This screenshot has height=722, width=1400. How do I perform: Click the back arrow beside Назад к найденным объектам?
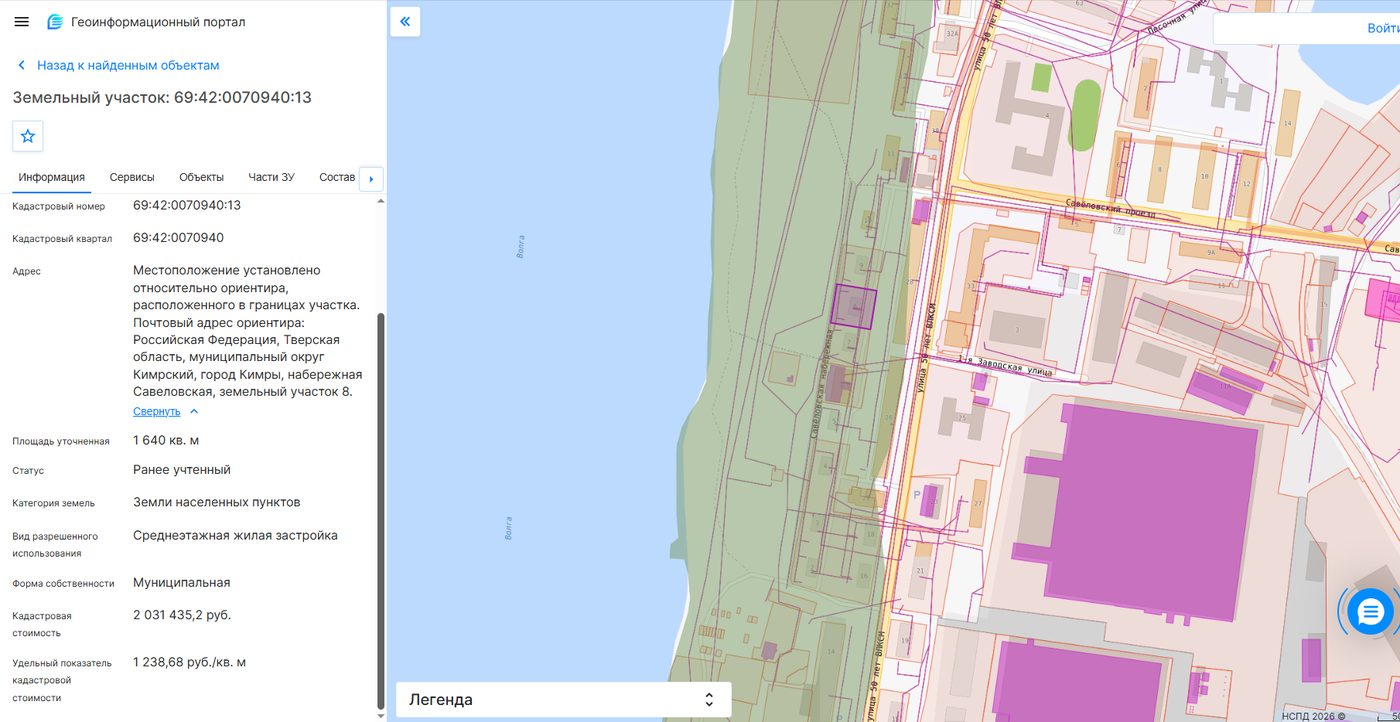[21, 65]
